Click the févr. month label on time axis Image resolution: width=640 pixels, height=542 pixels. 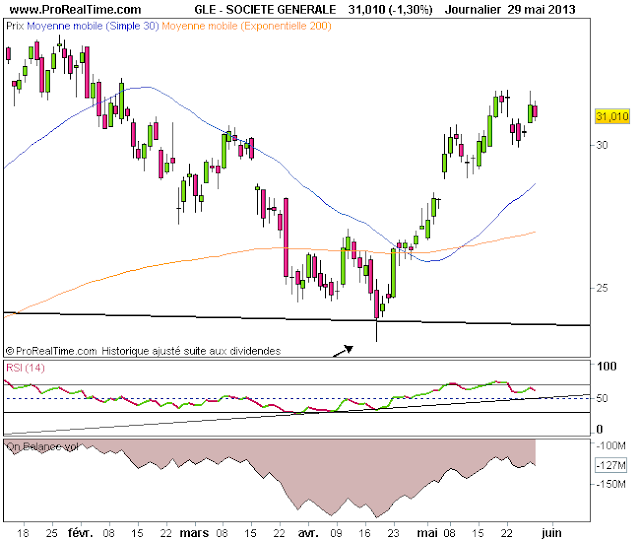[80, 533]
